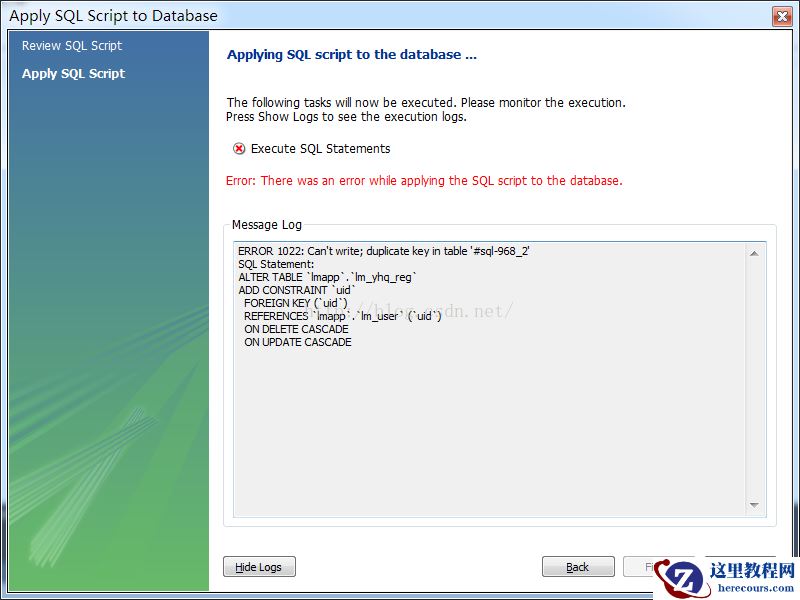Click the Execute SQL Statements task label
This screenshot has height=600, width=800.
[x=320, y=148]
